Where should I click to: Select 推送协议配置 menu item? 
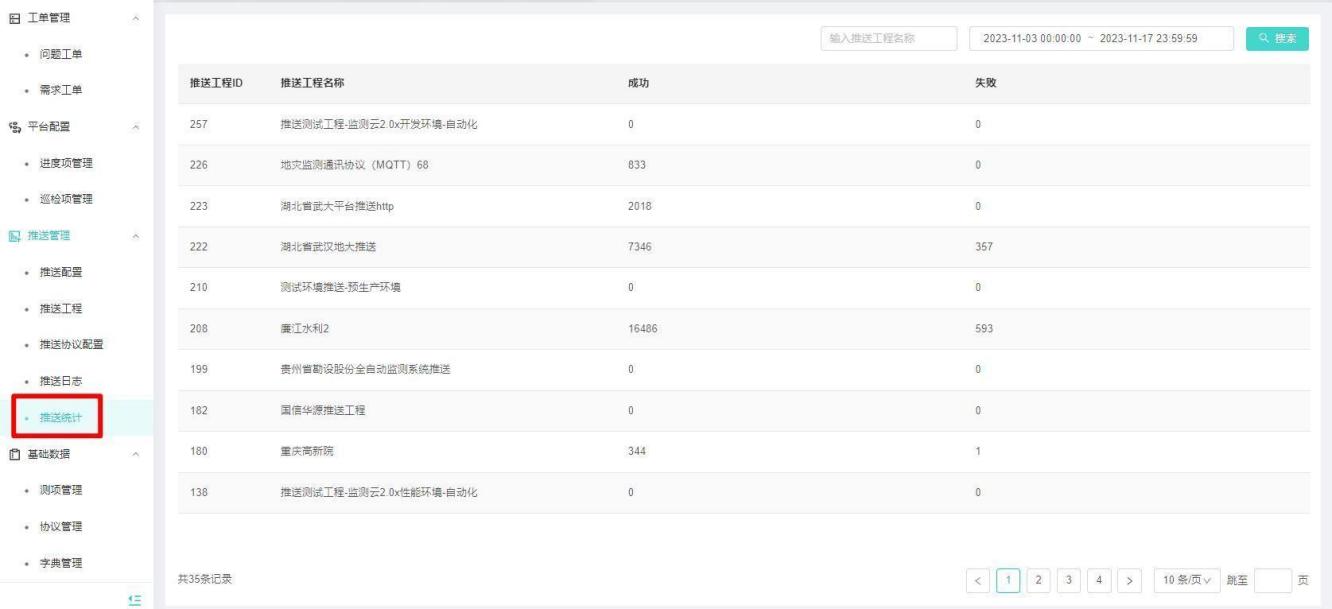tap(71, 345)
